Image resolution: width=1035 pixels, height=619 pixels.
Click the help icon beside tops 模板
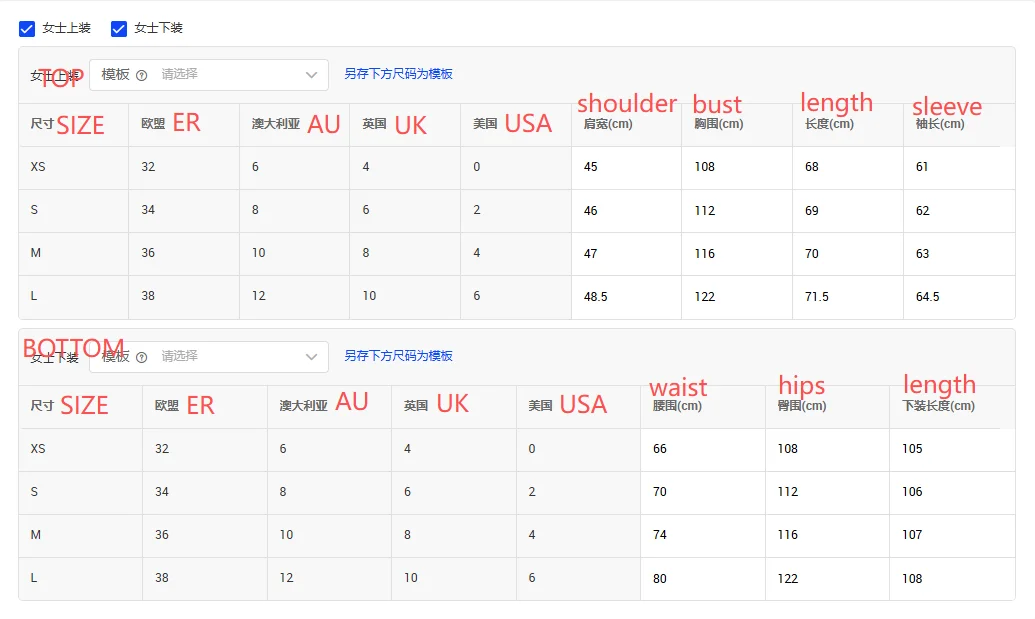tap(141, 75)
